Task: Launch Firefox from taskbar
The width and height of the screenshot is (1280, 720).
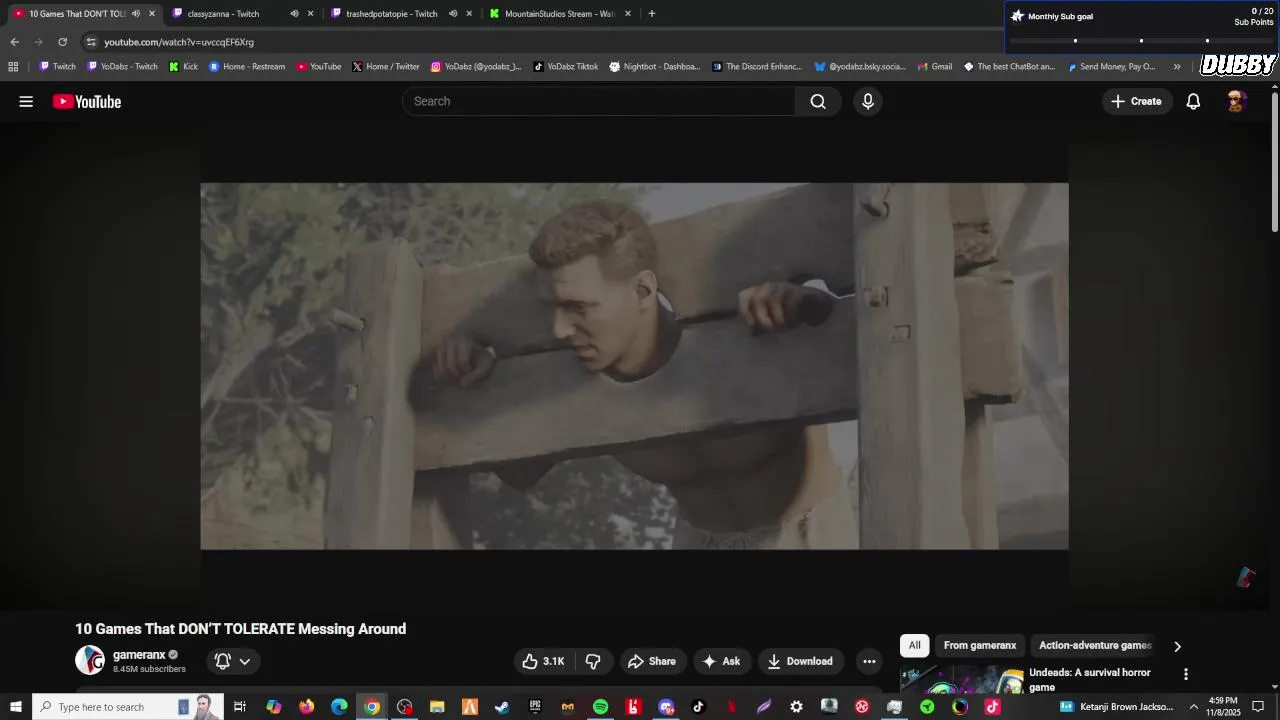Action: tap(306, 707)
